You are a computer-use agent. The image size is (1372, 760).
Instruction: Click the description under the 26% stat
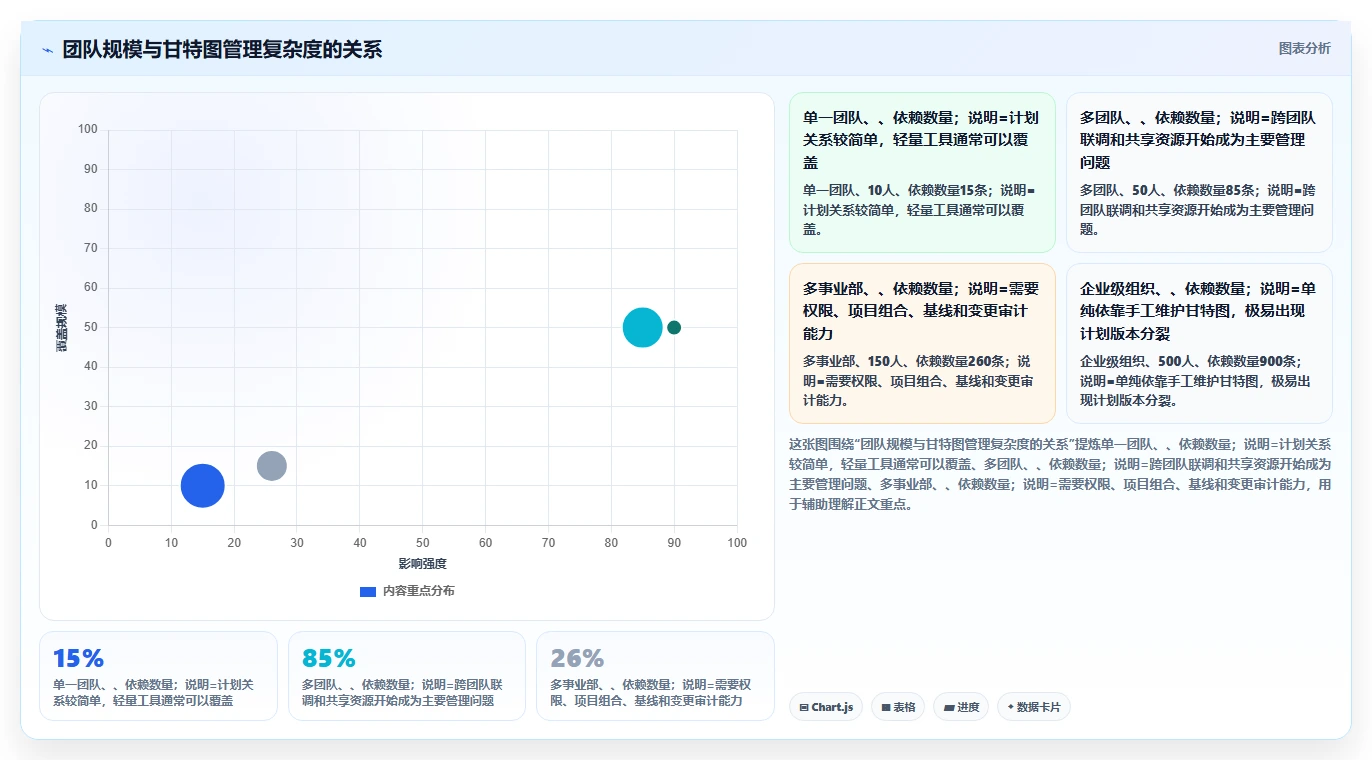[651, 693]
